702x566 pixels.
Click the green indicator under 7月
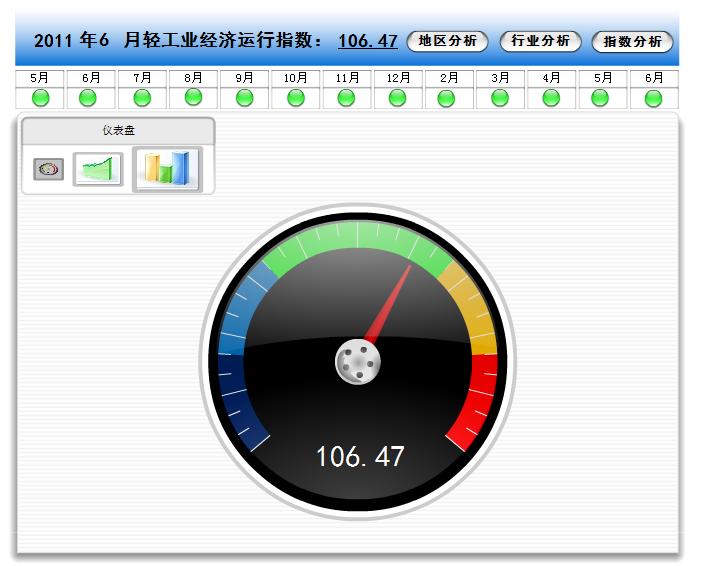(142, 97)
